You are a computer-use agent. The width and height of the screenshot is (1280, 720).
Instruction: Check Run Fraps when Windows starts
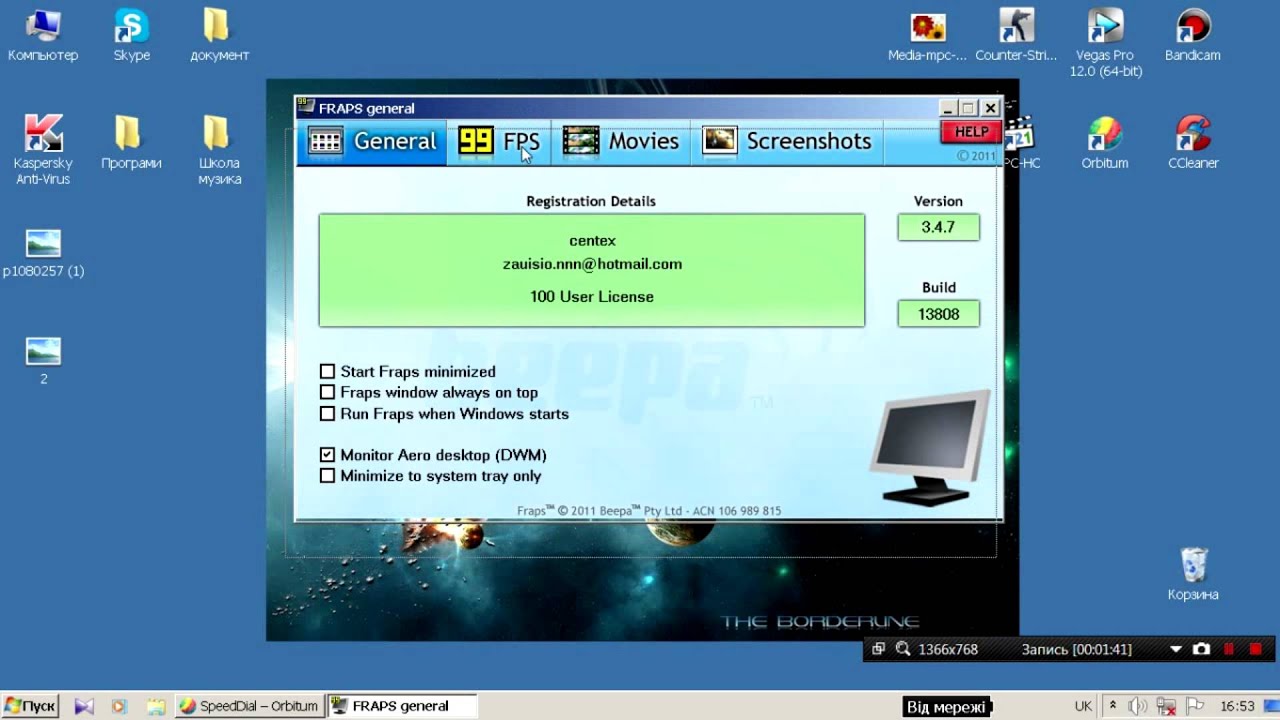click(x=327, y=414)
